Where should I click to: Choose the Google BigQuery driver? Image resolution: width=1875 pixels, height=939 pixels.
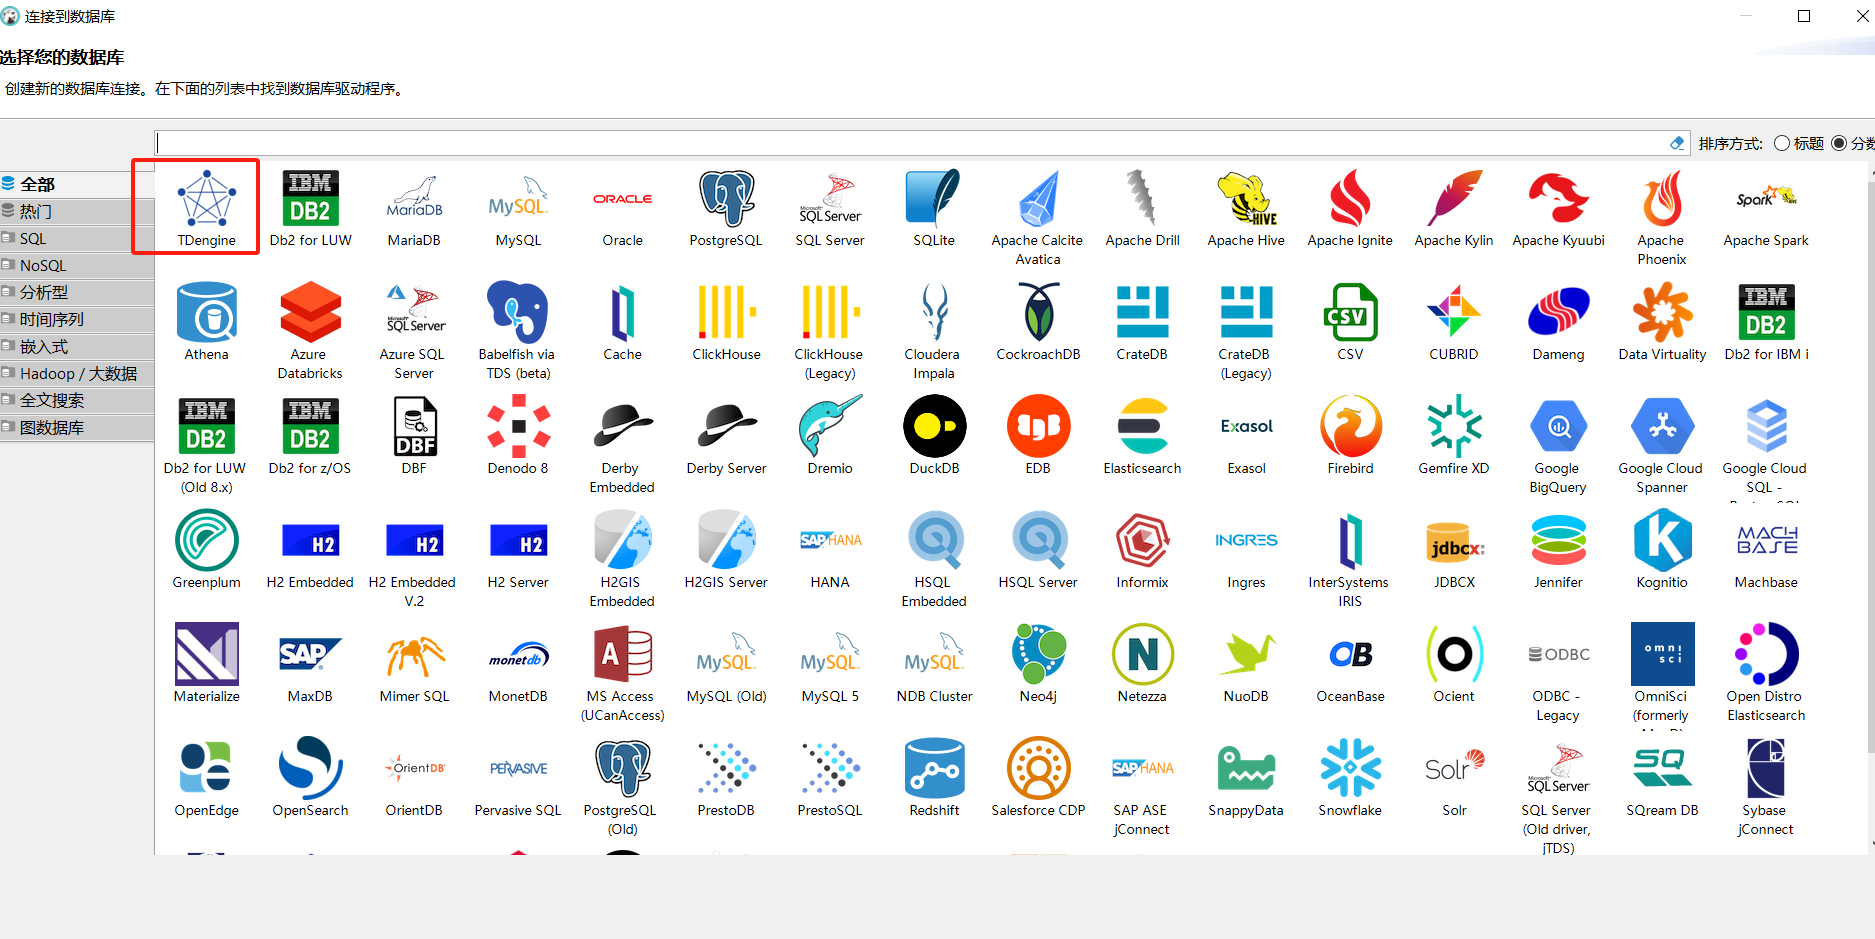(x=1558, y=445)
